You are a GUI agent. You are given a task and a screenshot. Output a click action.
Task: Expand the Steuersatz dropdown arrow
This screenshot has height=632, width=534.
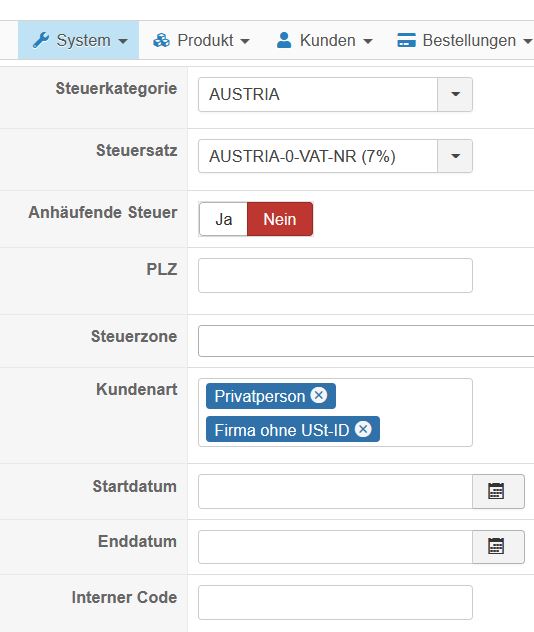coord(455,156)
